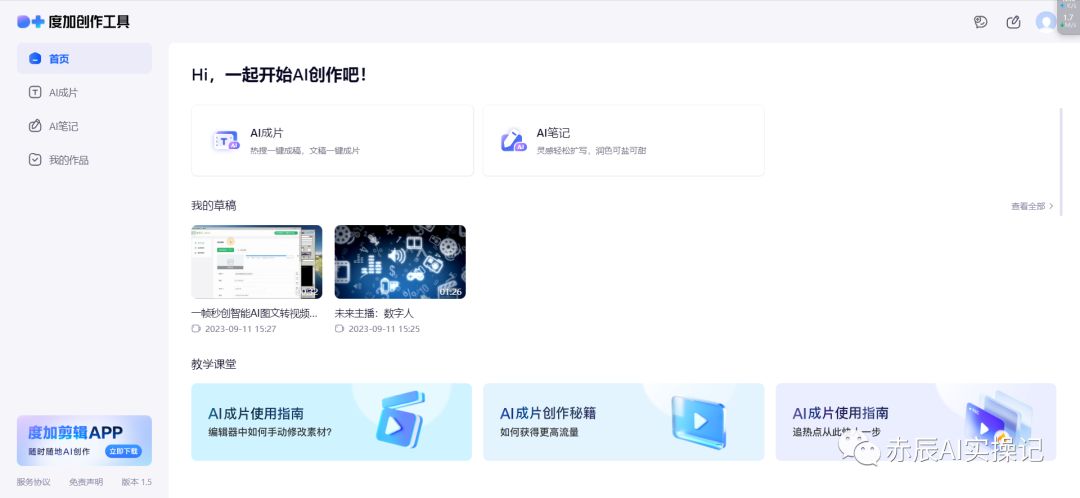Click the 首页 home icon in the sidebar

[x=34, y=59]
